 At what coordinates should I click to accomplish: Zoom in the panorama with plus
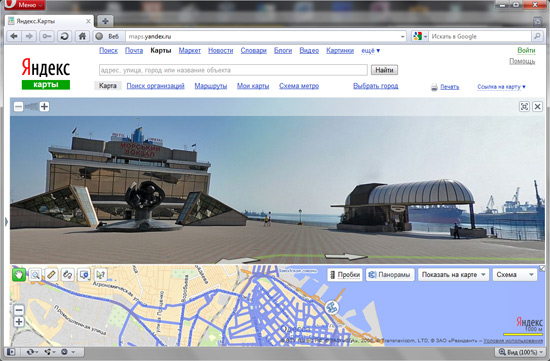click(x=44, y=107)
